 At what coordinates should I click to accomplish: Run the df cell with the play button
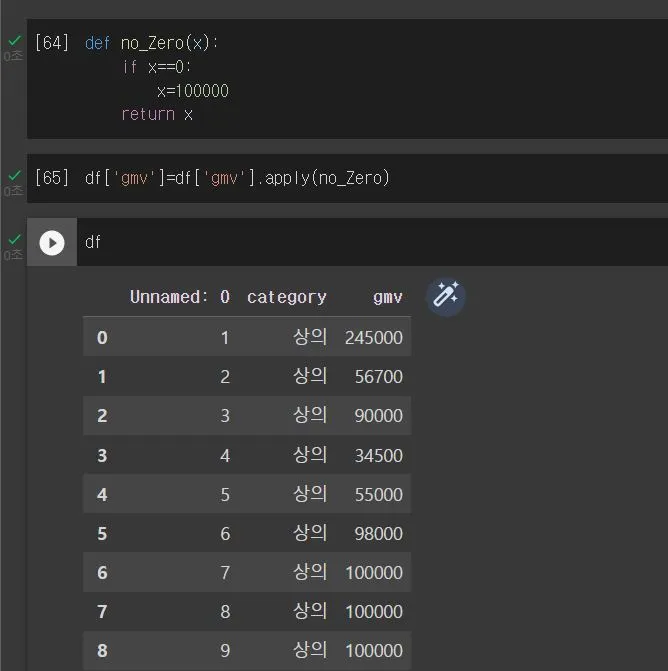(52, 243)
